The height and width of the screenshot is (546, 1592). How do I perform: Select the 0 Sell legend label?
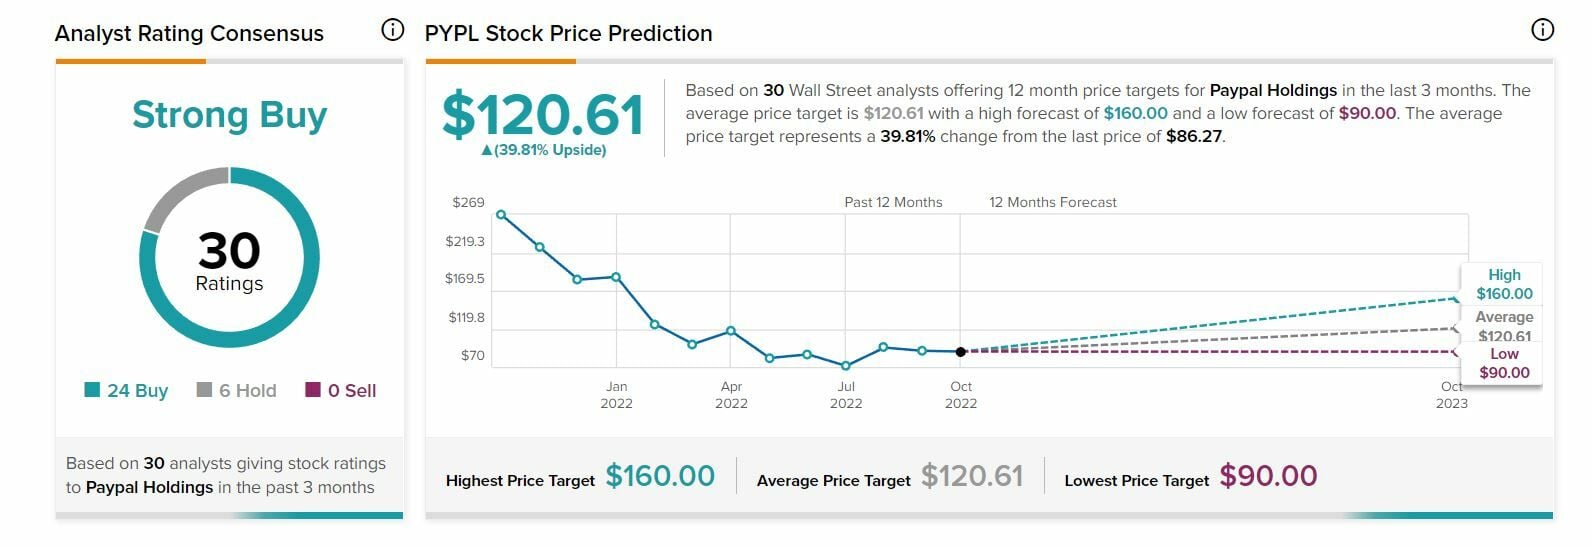point(352,391)
